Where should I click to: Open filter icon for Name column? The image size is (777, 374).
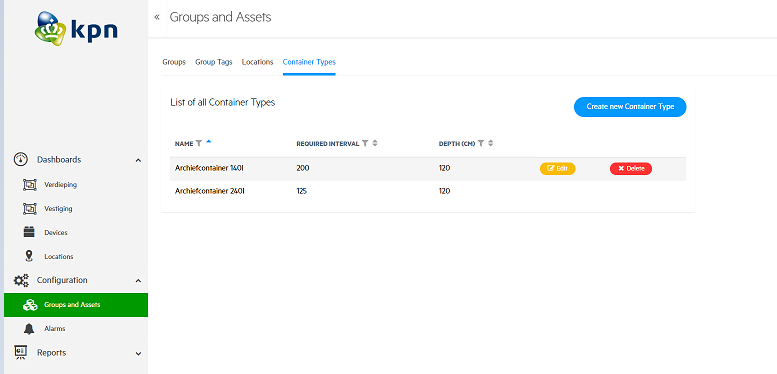coord(199,143)
